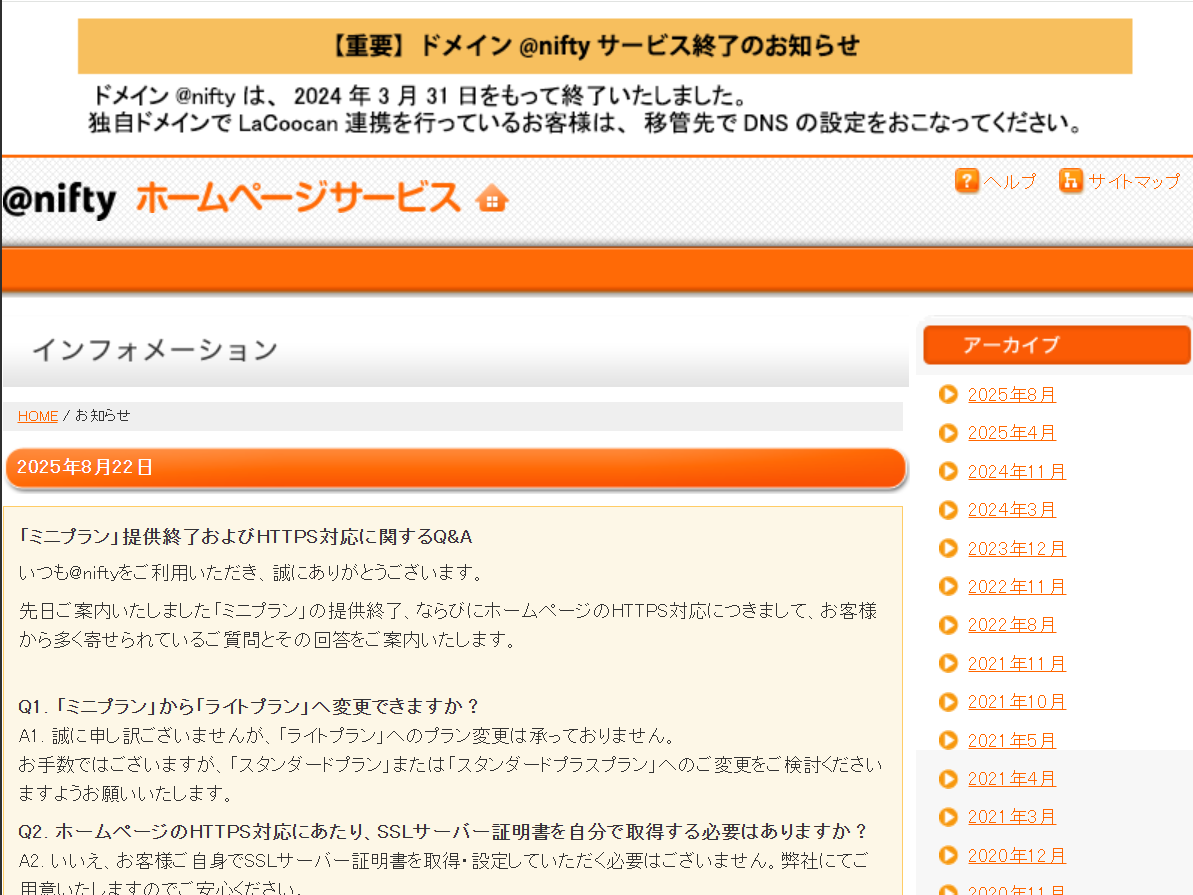
Task: Open the ヘルプ link
Action: pyautogui.click(x=1011, y=181)
